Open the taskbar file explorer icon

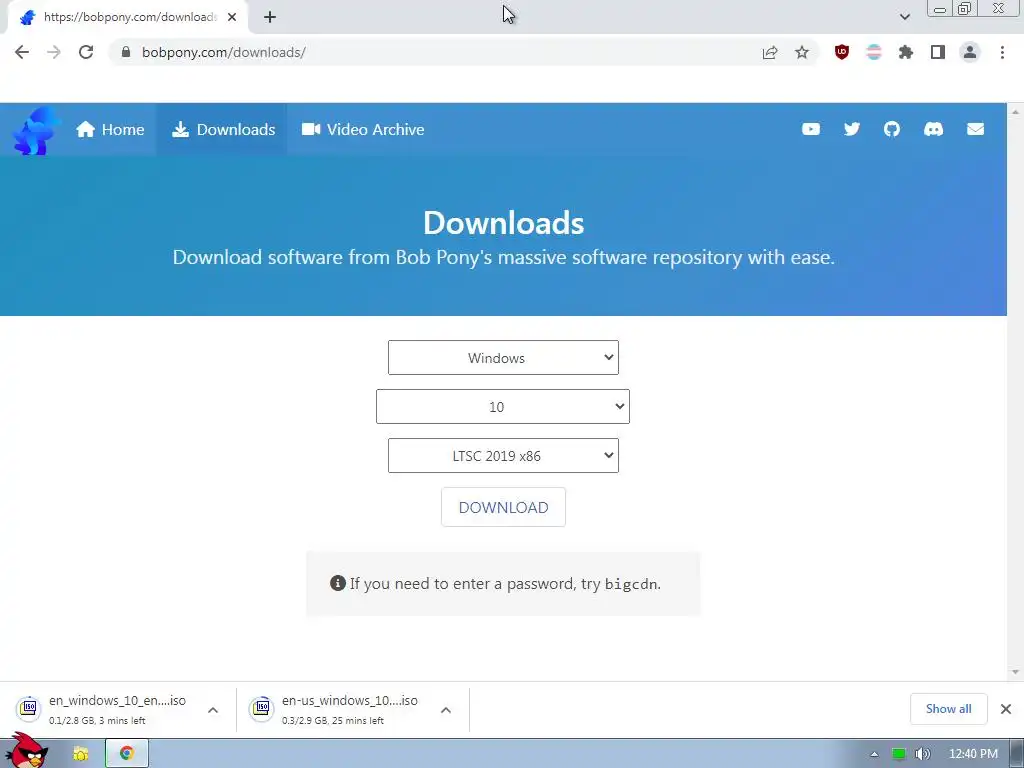(80, 754)
